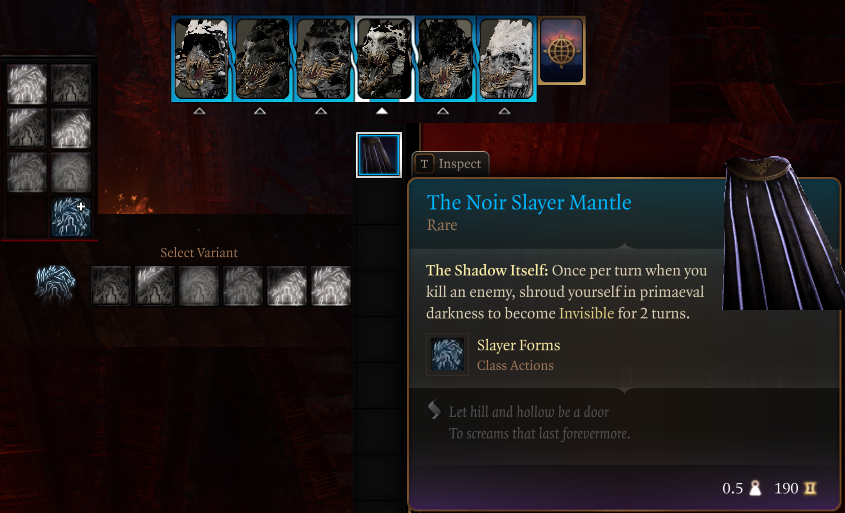Click top-left slayer form icon in side panel

pyautogui.click(x=26, y=84)
